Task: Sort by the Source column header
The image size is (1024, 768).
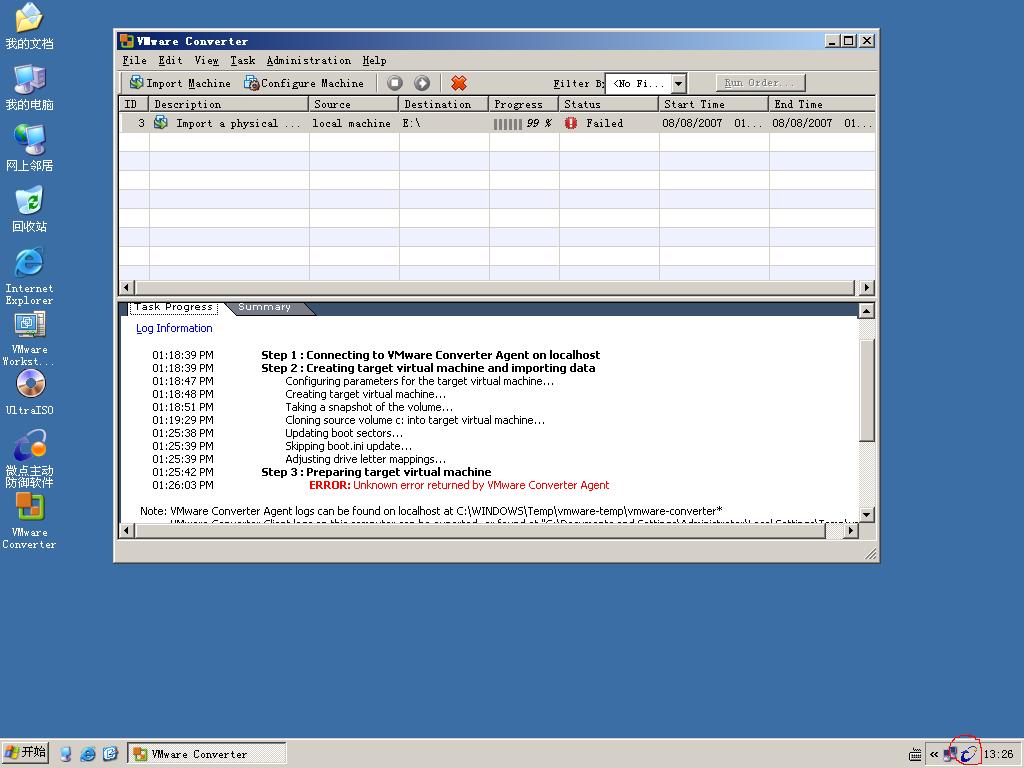Action: click(353, 104)
